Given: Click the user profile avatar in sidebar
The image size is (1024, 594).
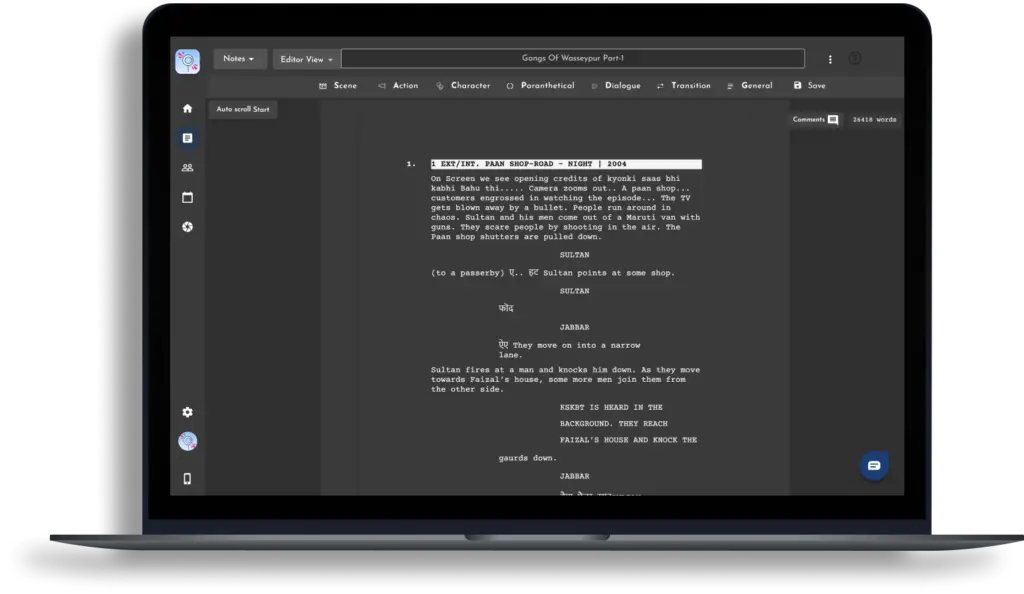Looking at the screenshot, I should point(187,441).
